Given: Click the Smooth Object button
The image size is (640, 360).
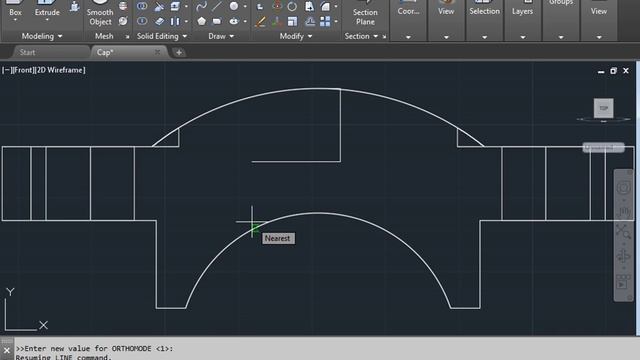Looking at the screenshot, I should (100, 13).
